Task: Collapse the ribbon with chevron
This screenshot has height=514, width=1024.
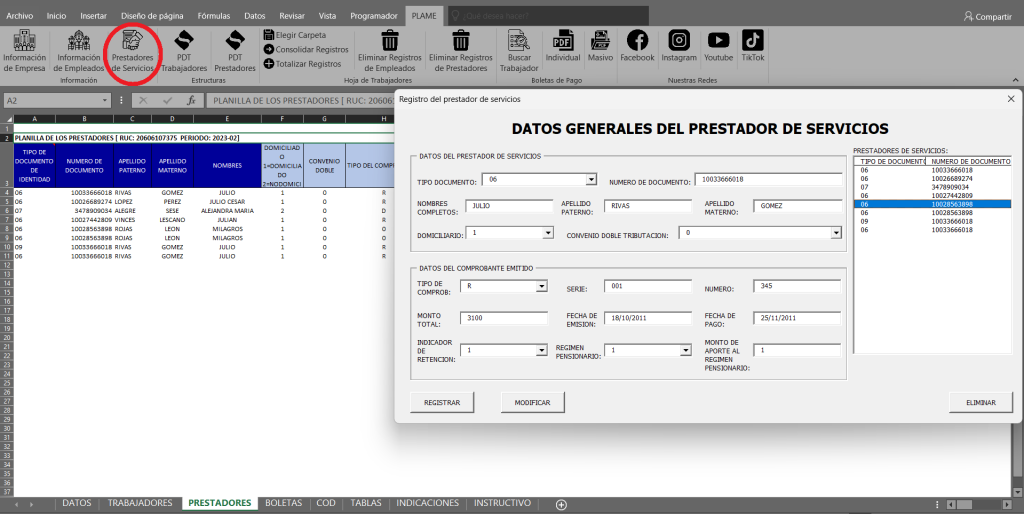Action: [x=1016, y=80]
